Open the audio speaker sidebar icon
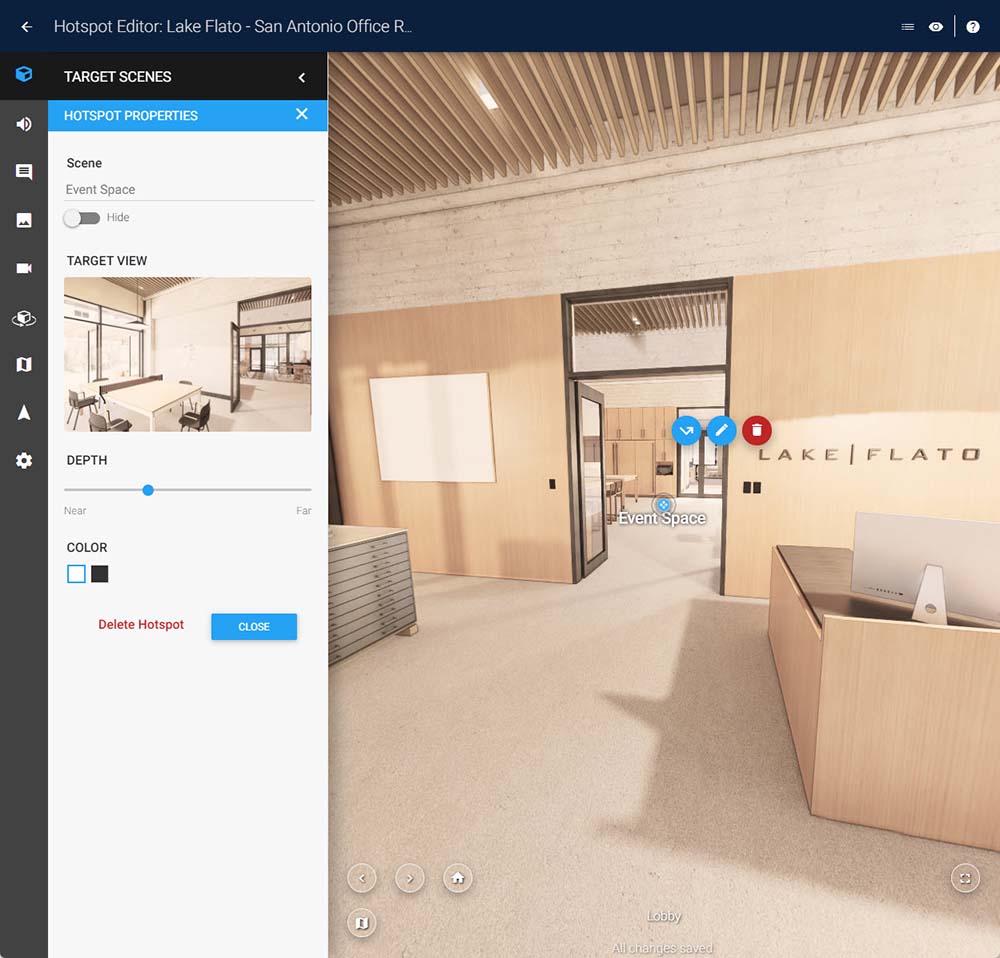The width and height of the screenshot is (1000, 958). click(24, 124)
